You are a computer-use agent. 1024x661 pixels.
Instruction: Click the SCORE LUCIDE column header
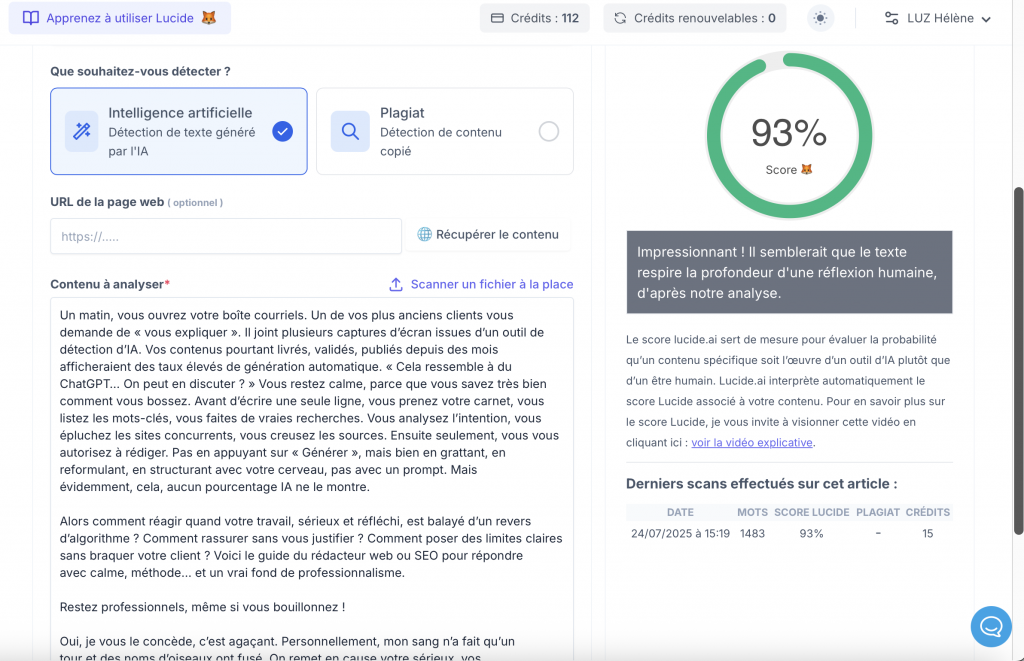point(812,512)
